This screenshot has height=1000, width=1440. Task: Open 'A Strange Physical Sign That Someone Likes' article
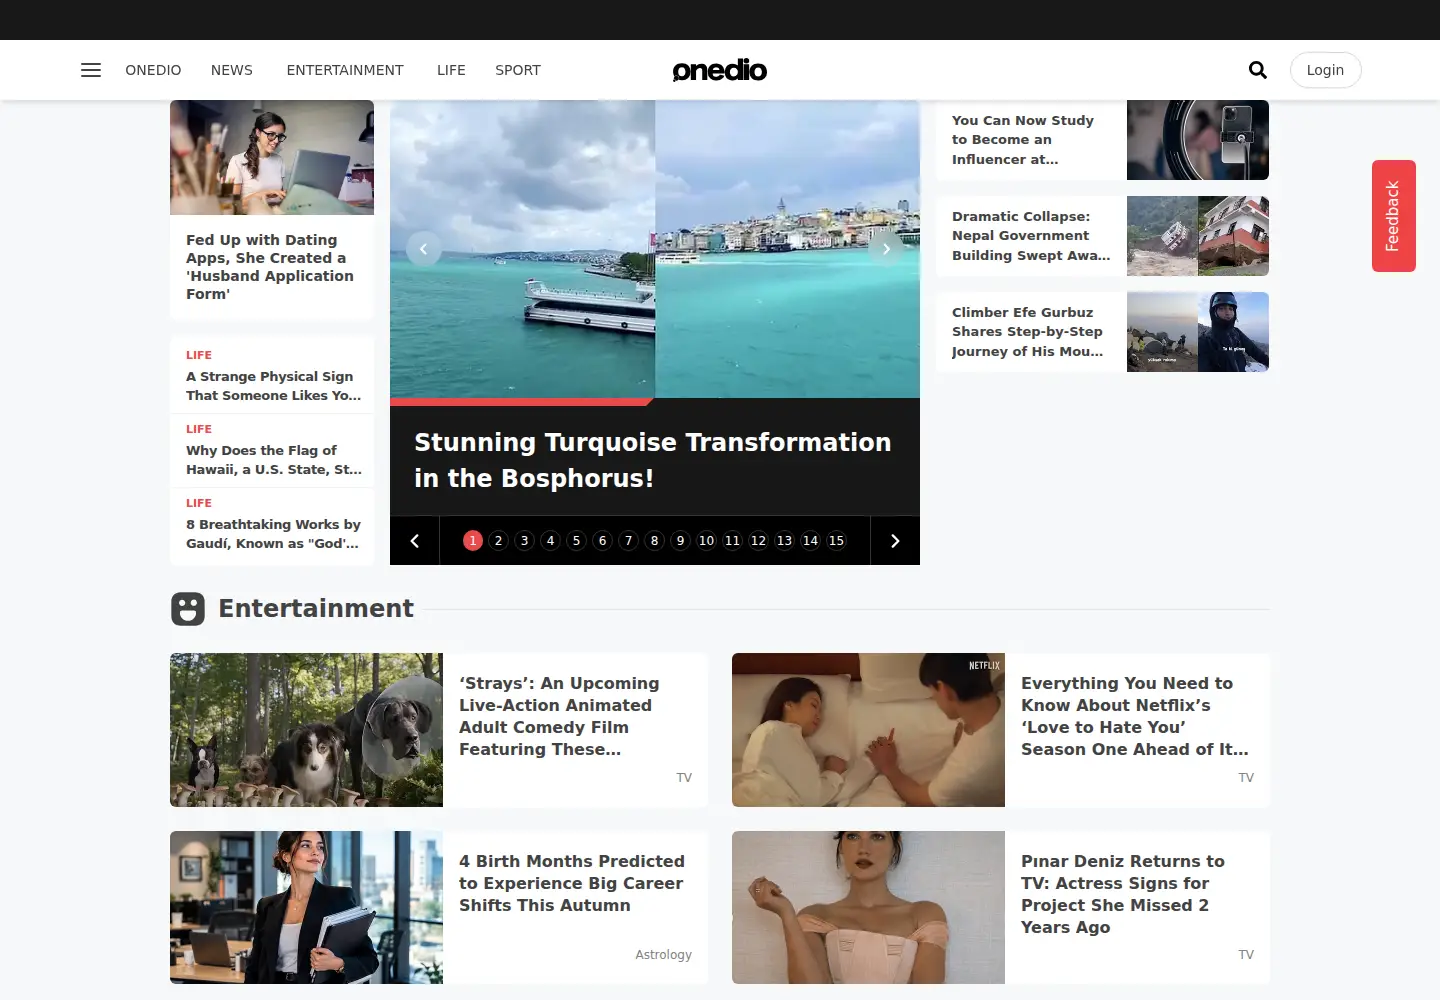[x=274, y=386]
